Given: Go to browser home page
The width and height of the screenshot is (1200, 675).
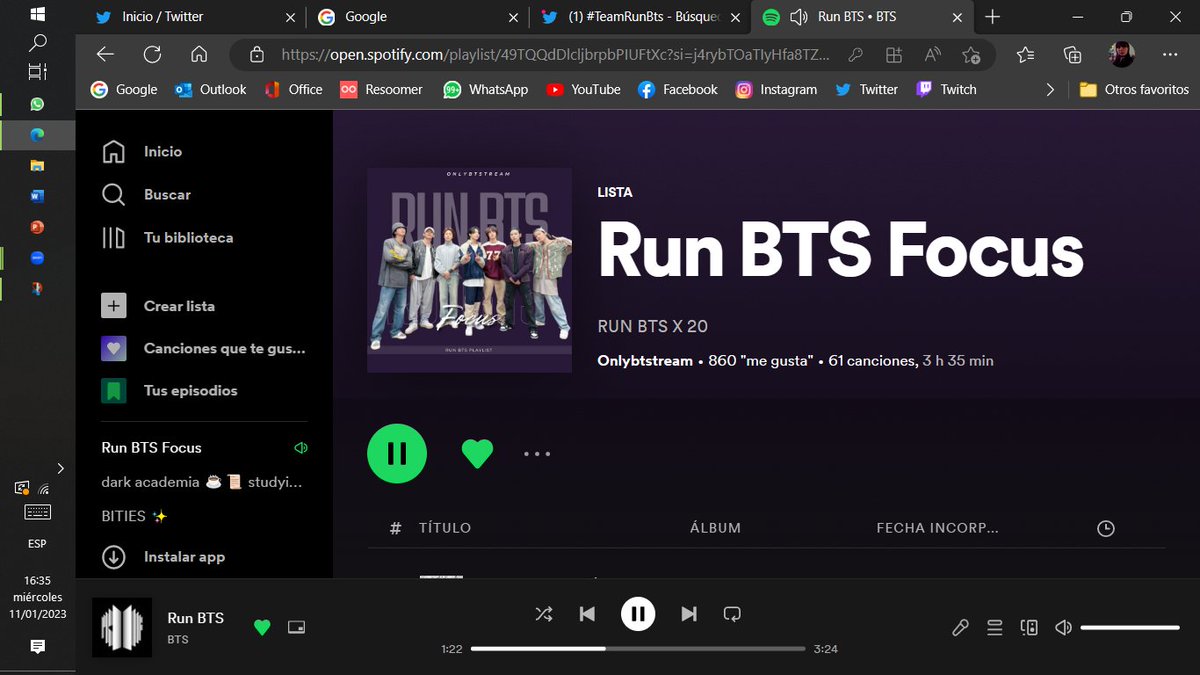Looking at the screenshot, I should (x=199, y=55).
